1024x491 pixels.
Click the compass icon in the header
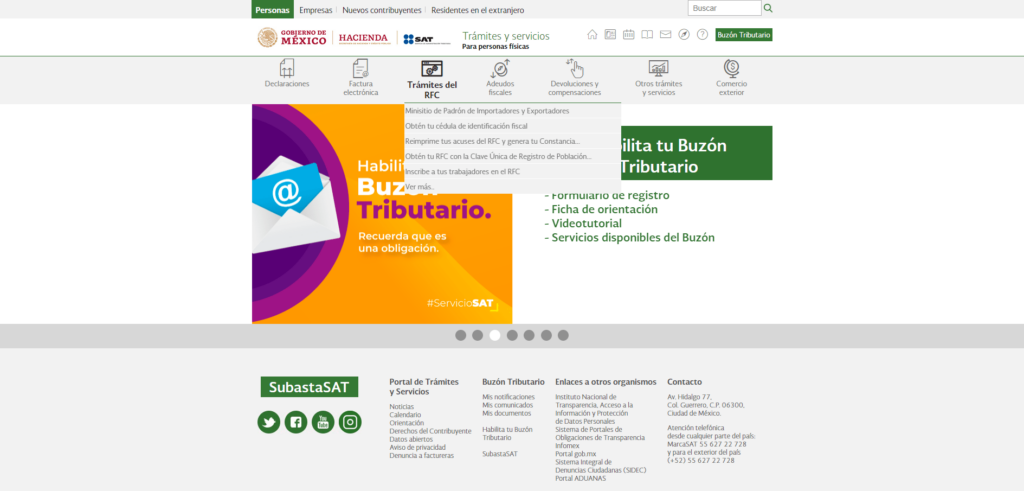[x=684, y=35]
